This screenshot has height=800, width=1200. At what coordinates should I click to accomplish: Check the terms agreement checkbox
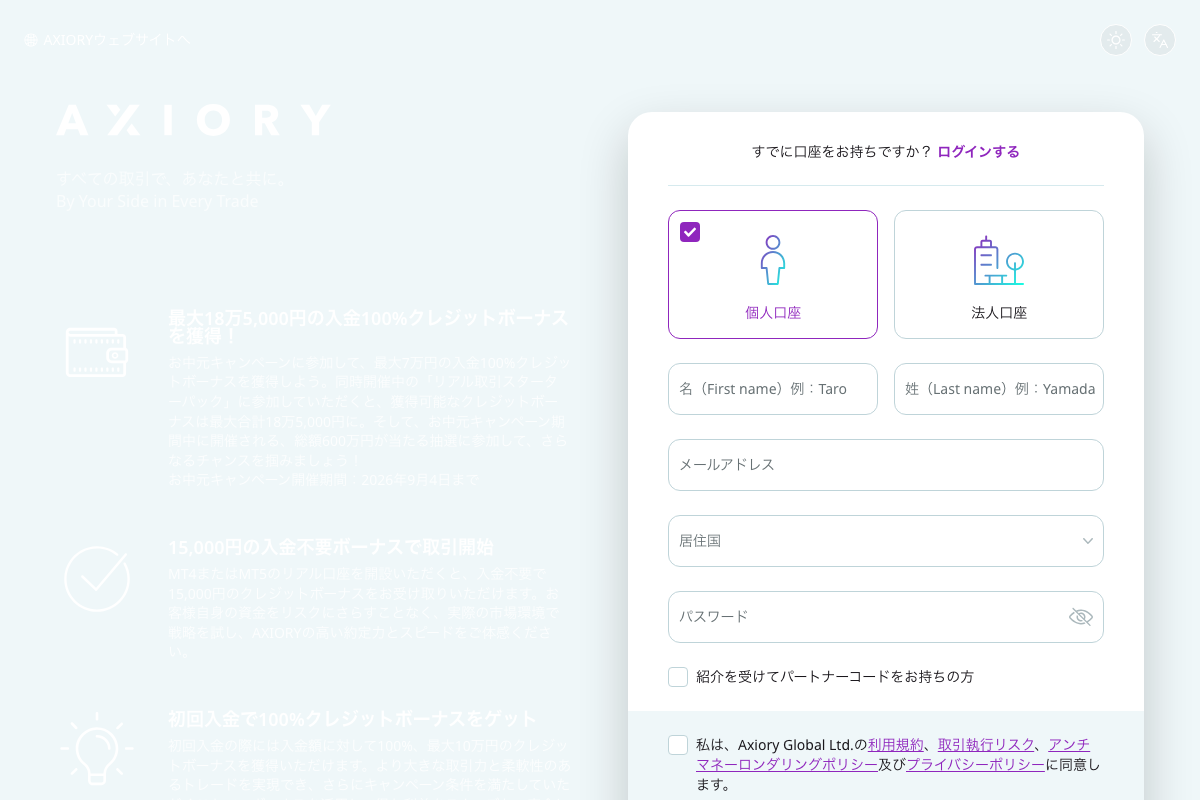678,745
